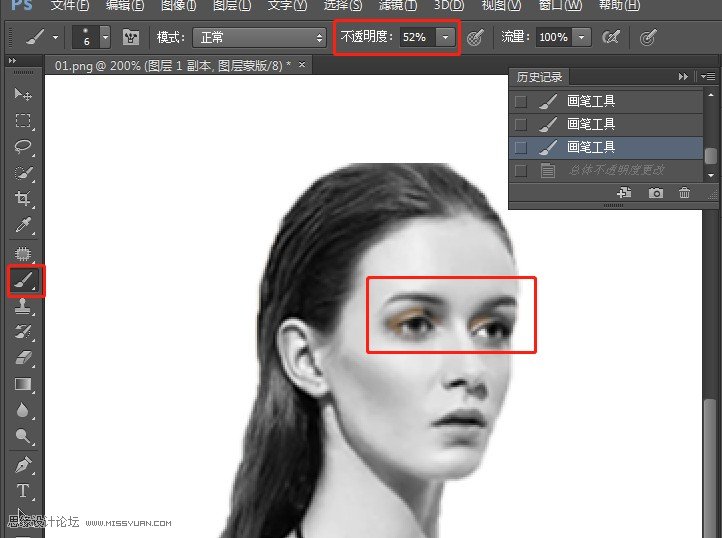Toggle history source box for selected 画笔工具
The height and width of the screenshot is (538, 722).
[521, 148]
